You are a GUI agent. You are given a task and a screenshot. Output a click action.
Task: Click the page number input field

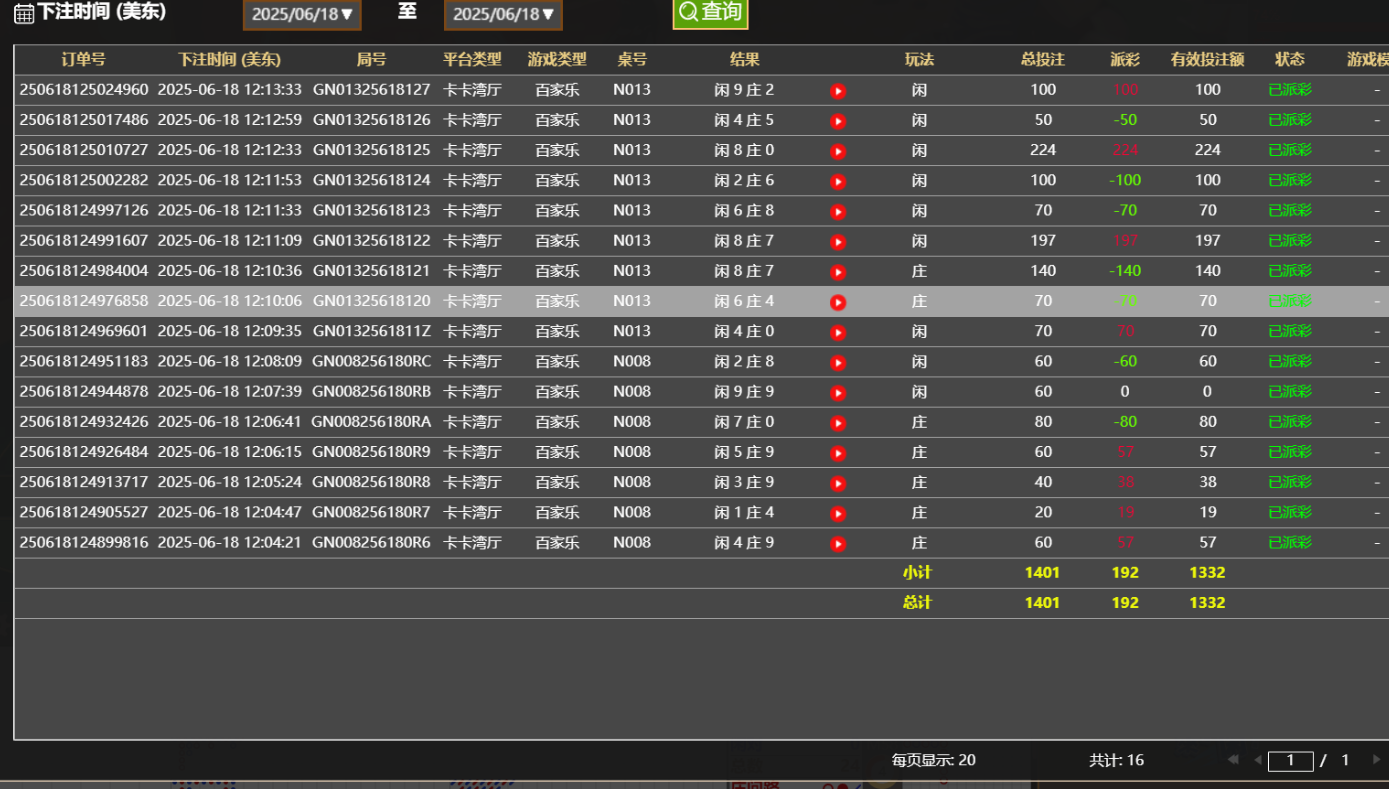1290,761
